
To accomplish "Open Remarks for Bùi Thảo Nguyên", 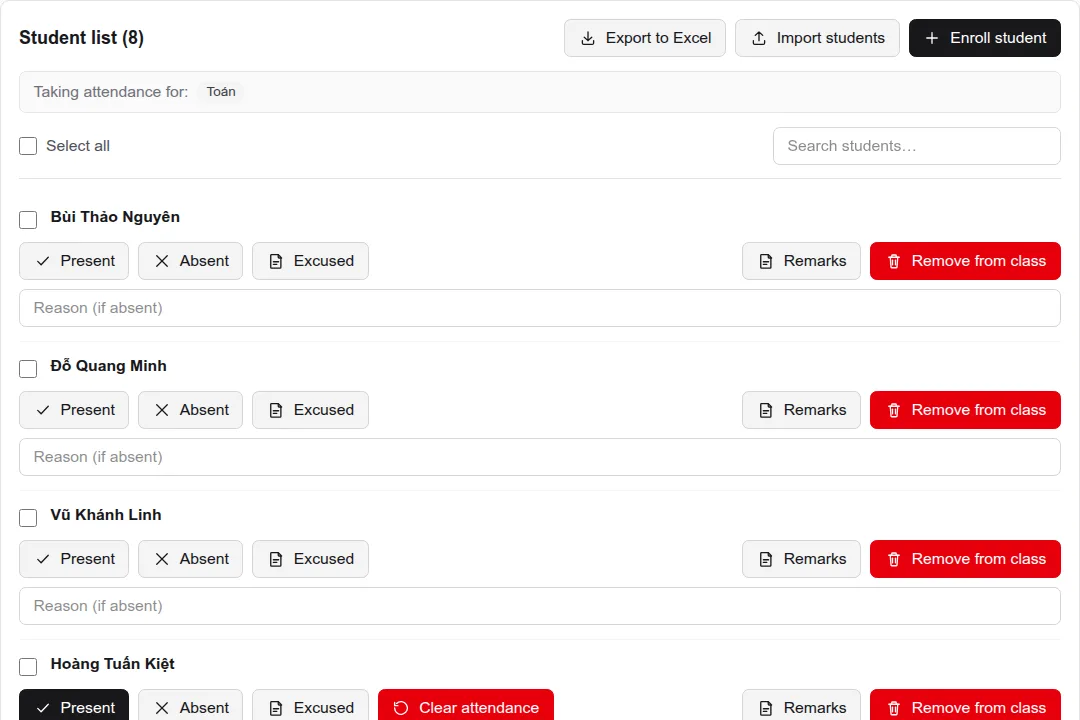I will (801, 261).
